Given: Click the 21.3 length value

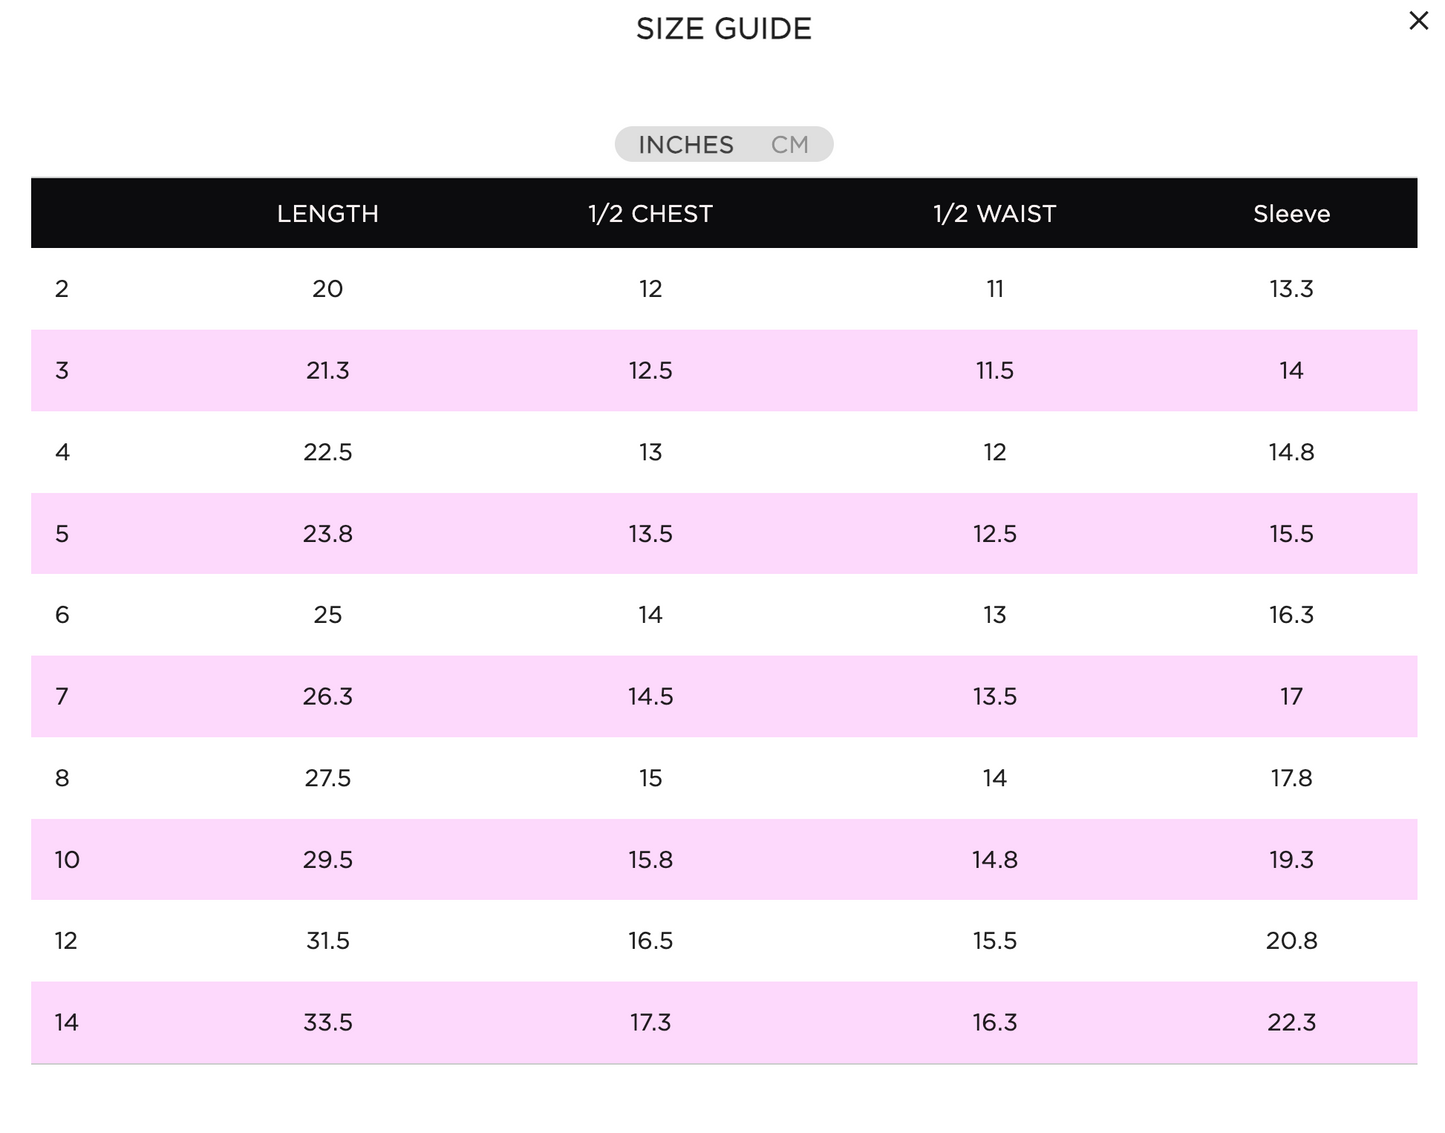Looking at the screenshot, I should pos(328,371).
